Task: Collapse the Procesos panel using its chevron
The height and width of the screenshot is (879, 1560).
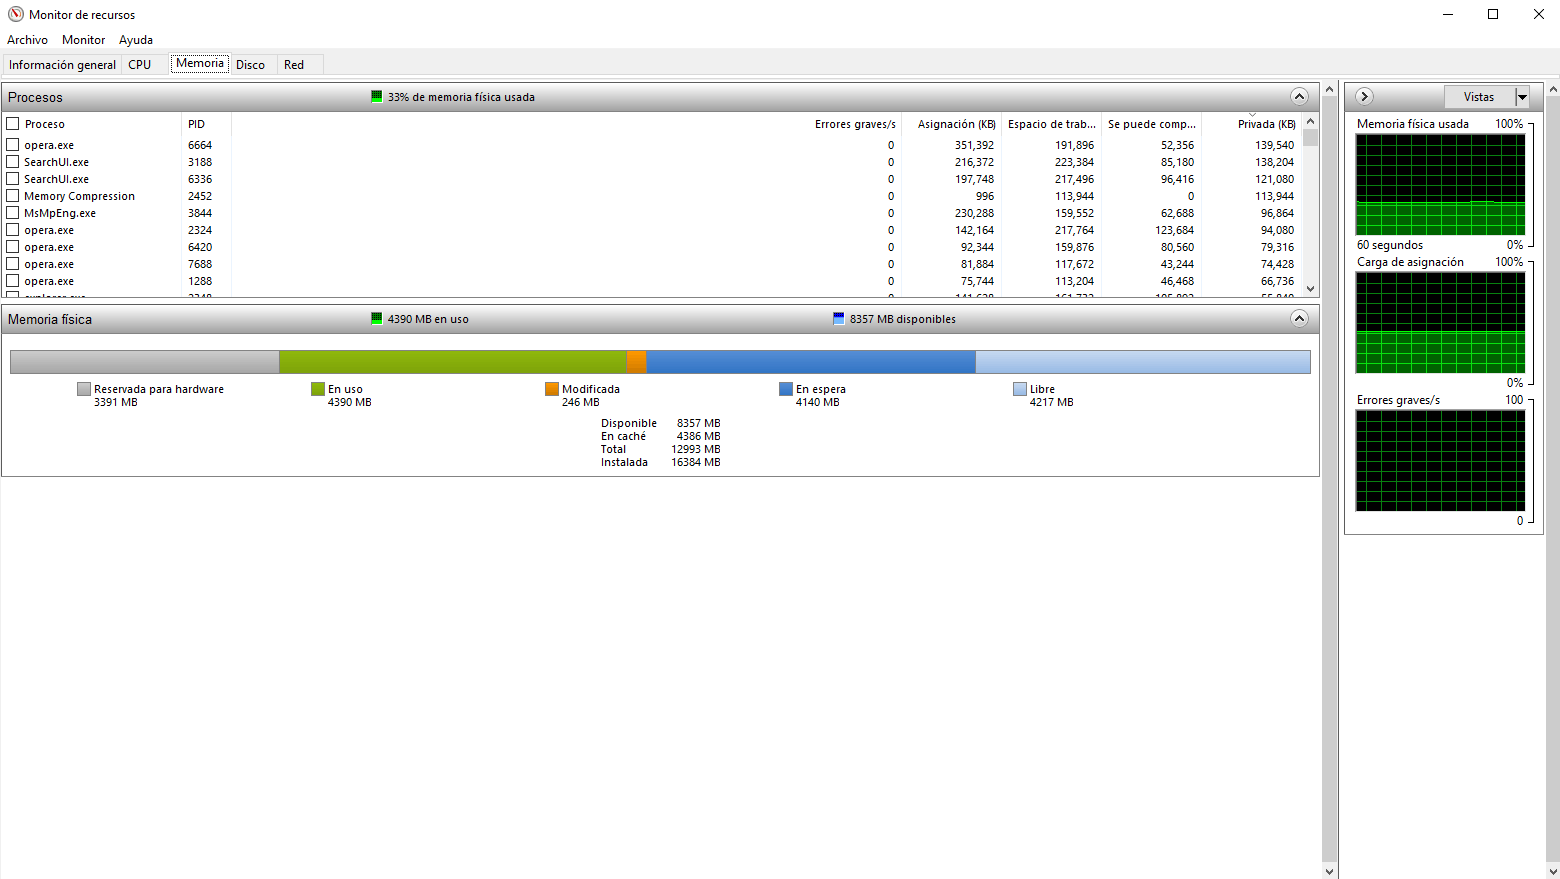Action: click(x=1299, y=96)
